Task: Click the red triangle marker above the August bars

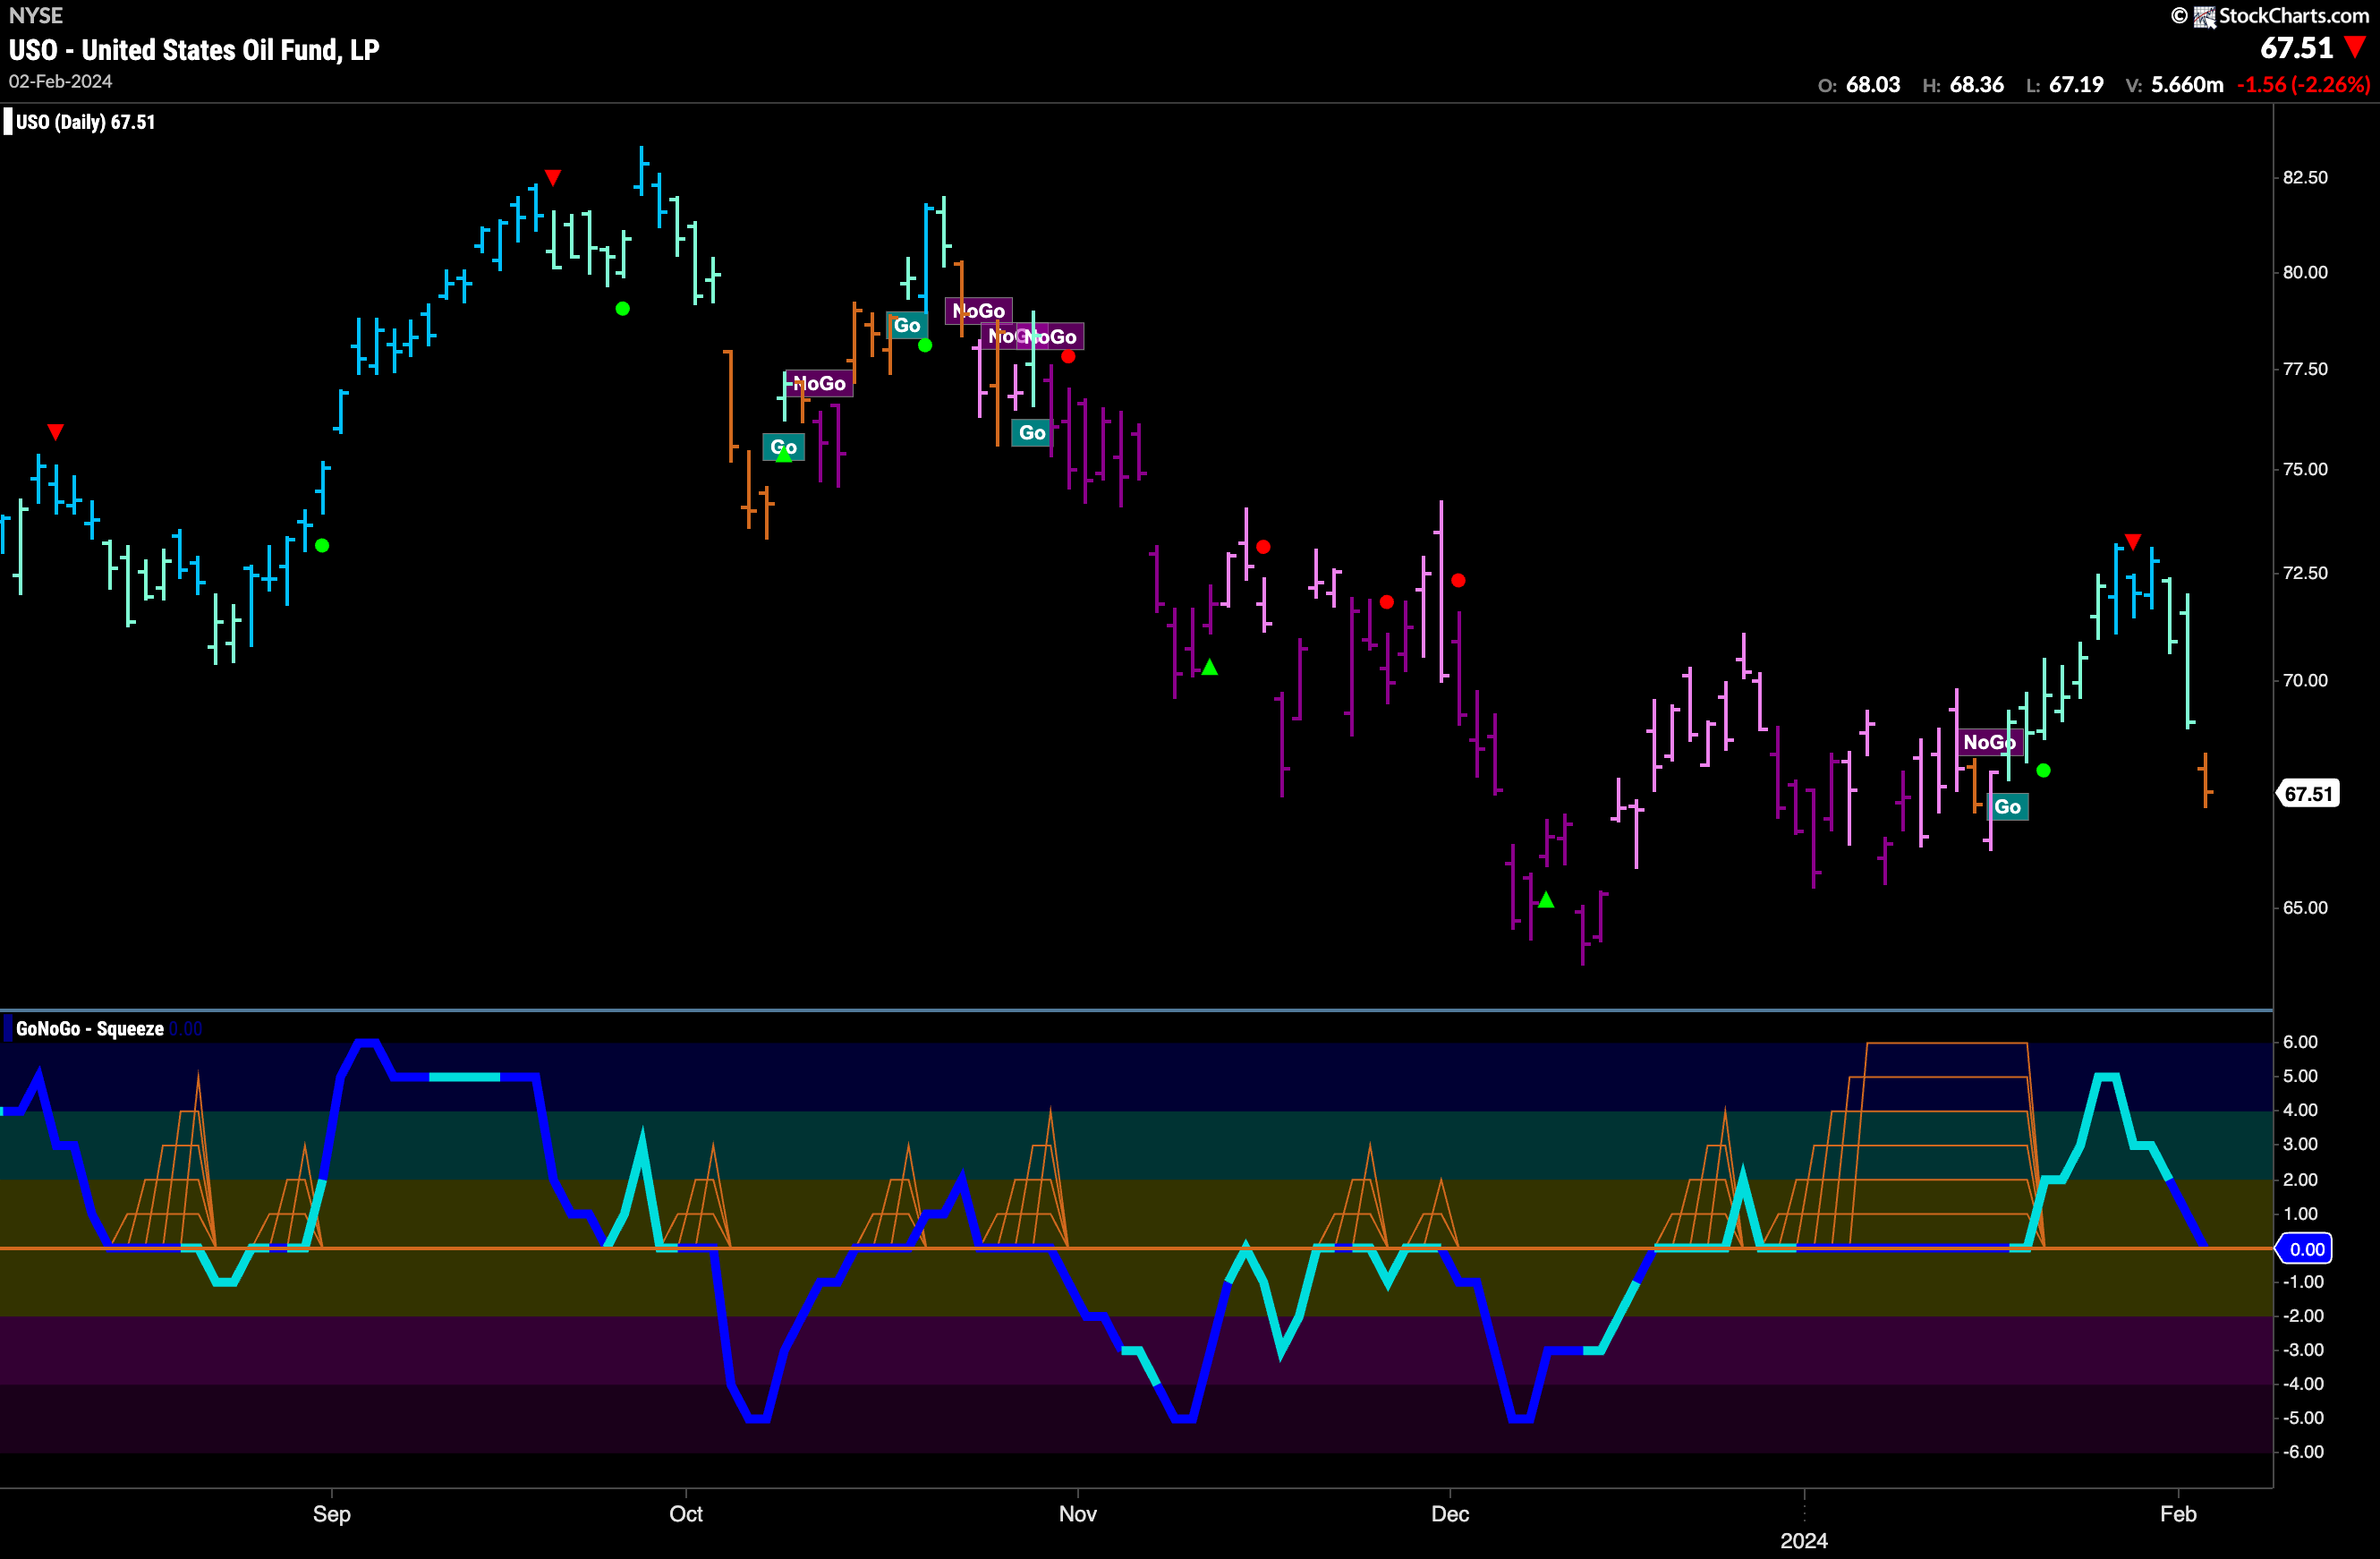Action: click(56, 432)
